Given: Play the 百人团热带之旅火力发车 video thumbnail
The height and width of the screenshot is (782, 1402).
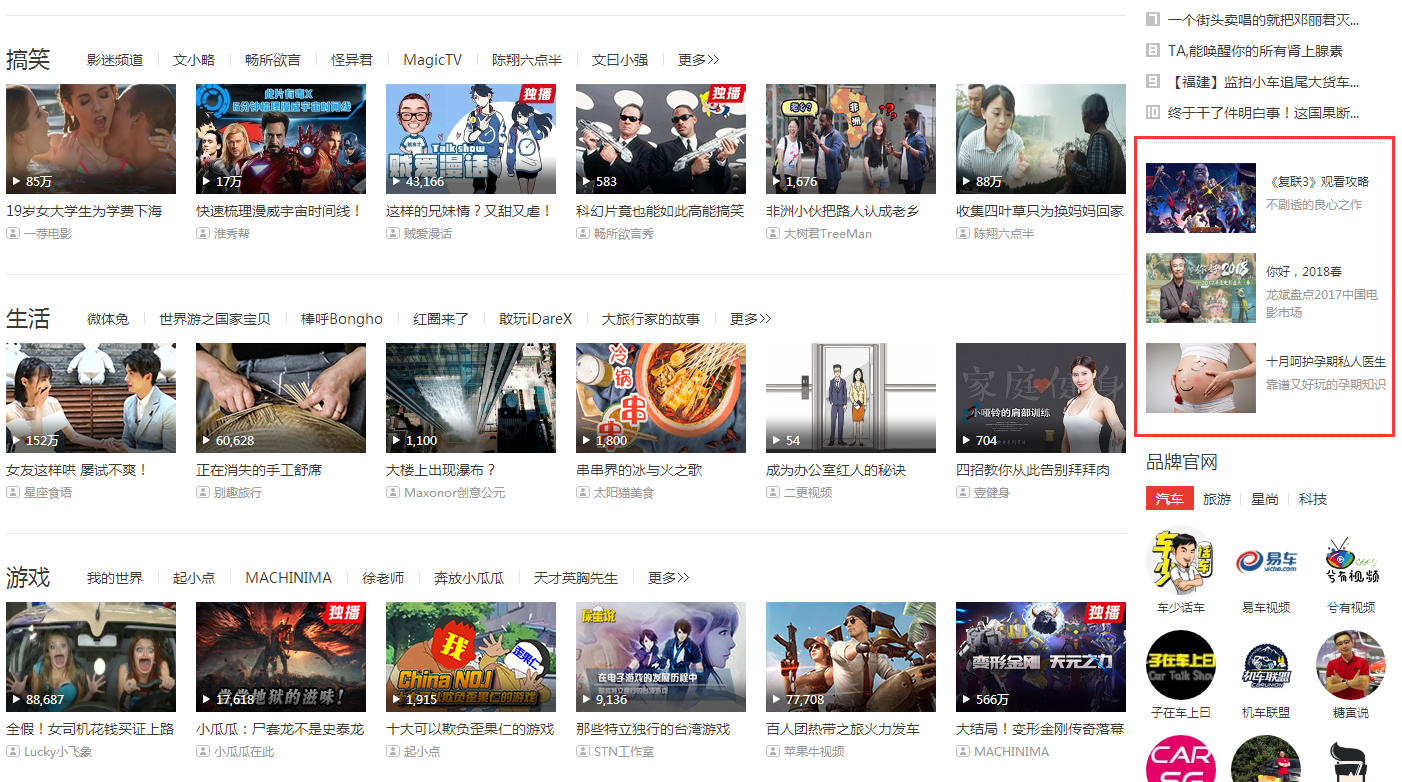Looking at the screenshot, I should tap(850, 656).
